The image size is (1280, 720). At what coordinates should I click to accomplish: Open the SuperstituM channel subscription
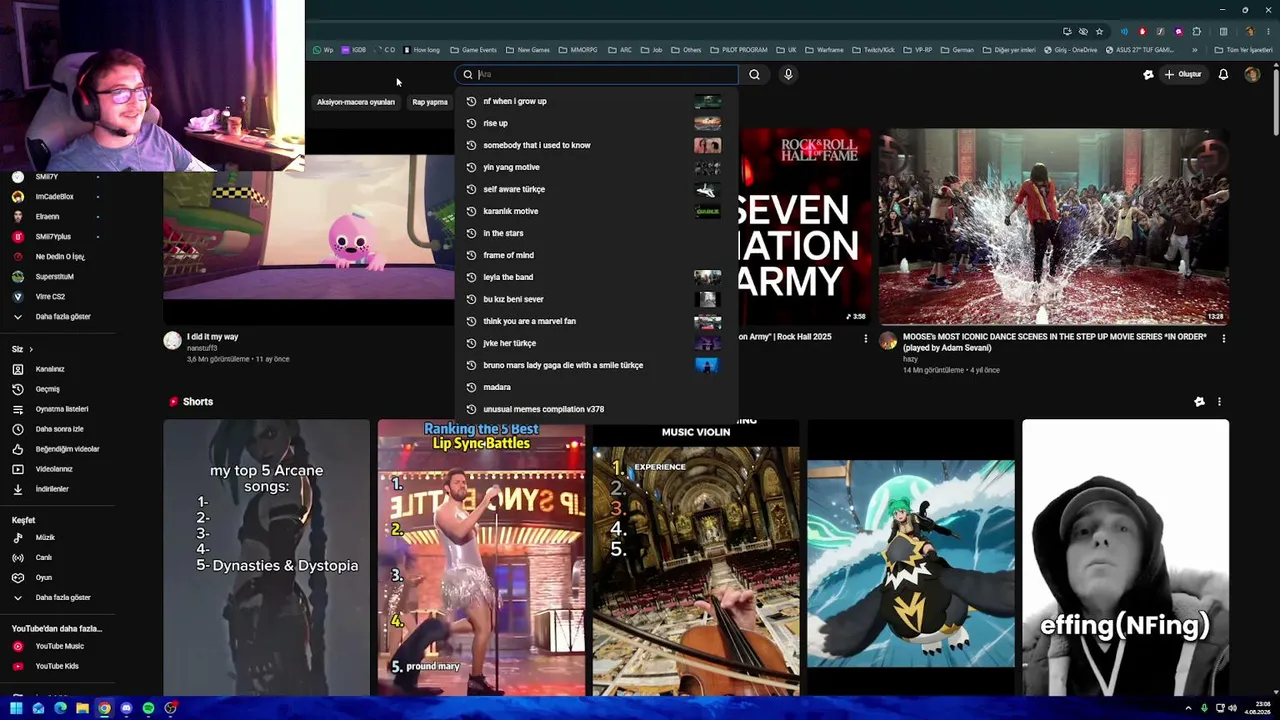[x=57, y=277]
